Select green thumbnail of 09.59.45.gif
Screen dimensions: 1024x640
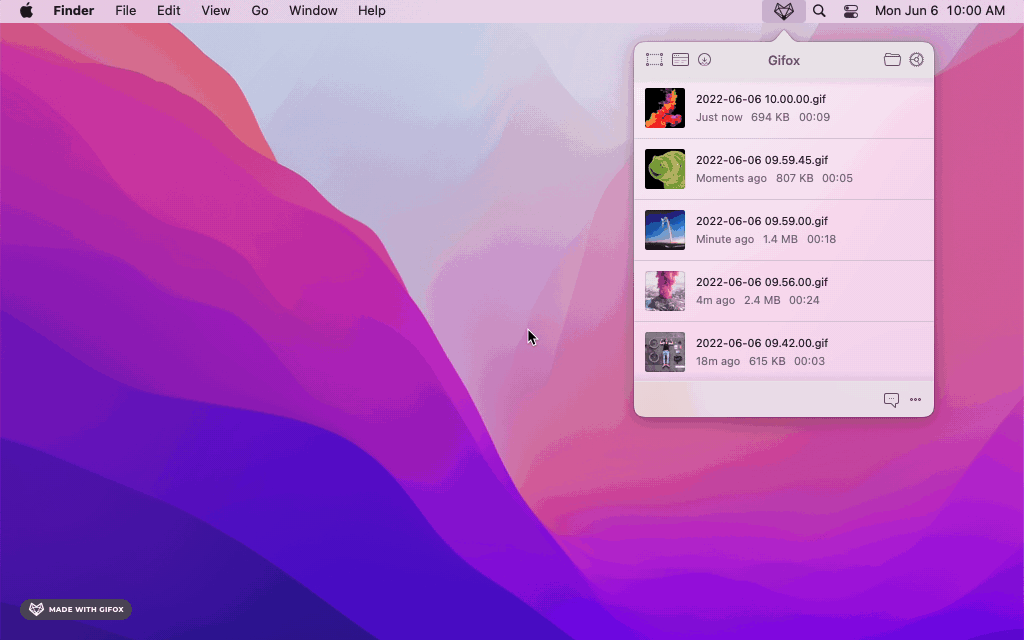pyautogui.click(x=665, y=169)
